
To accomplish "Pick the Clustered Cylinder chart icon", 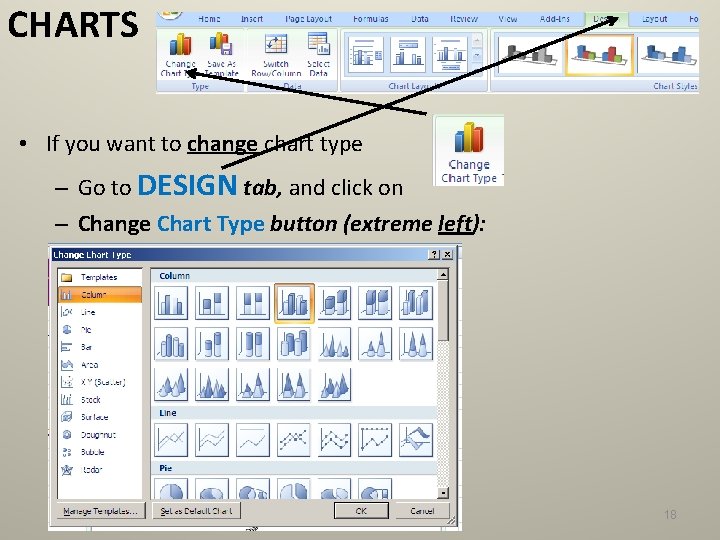I will coord(171,344).
